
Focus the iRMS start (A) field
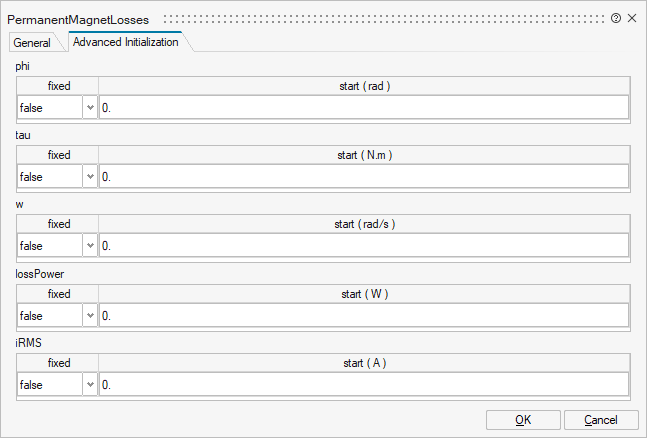point(364,385)
